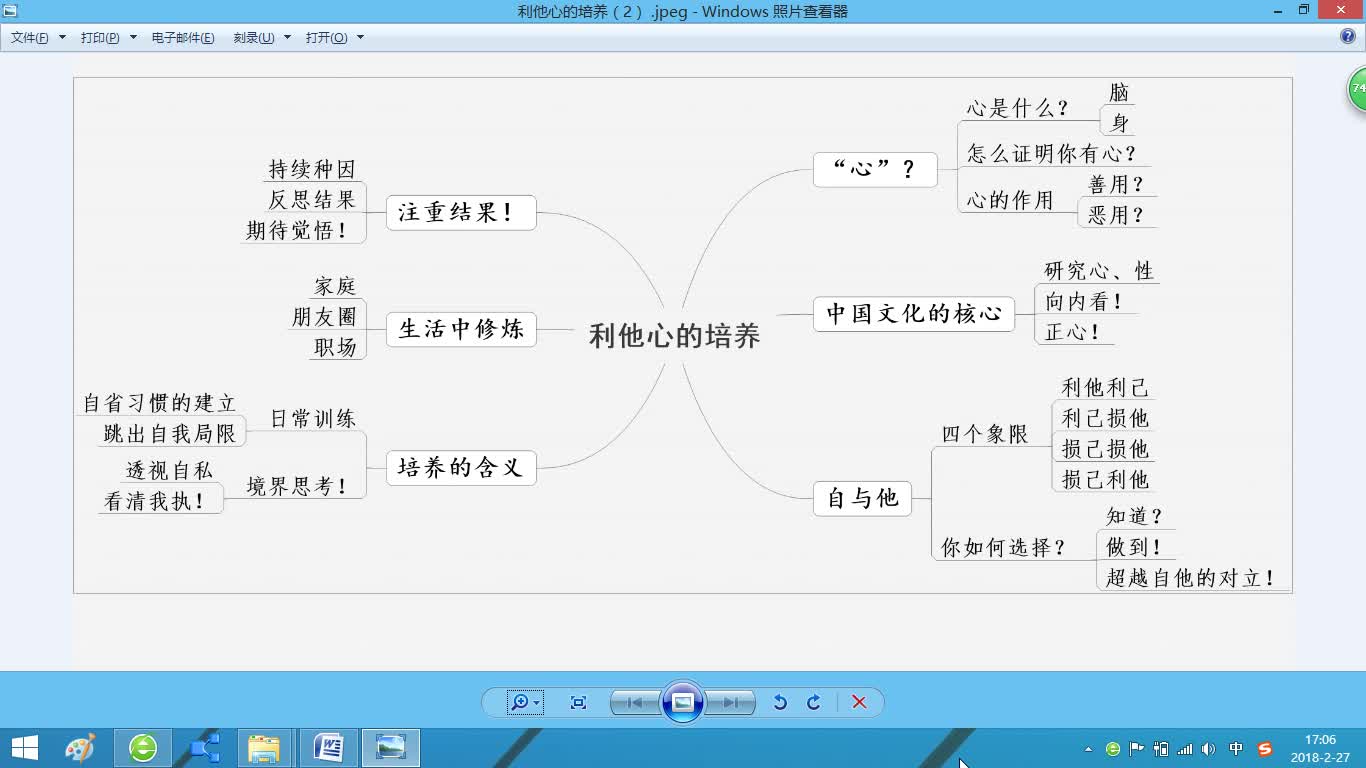Open the 文件(F) menu

point(37,37)
